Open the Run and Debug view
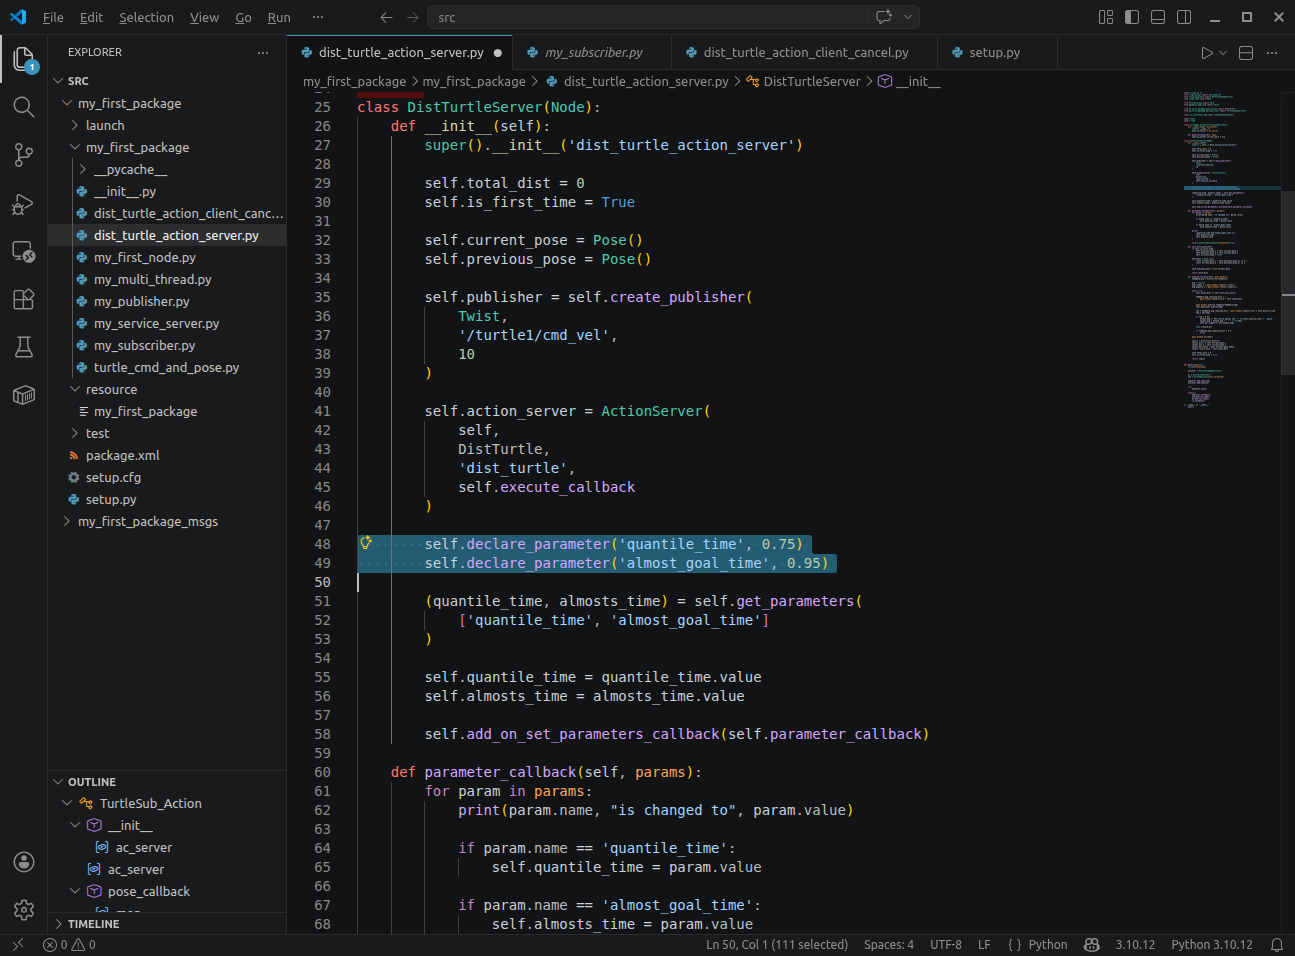1295x956 pixels. click(24, 204)
